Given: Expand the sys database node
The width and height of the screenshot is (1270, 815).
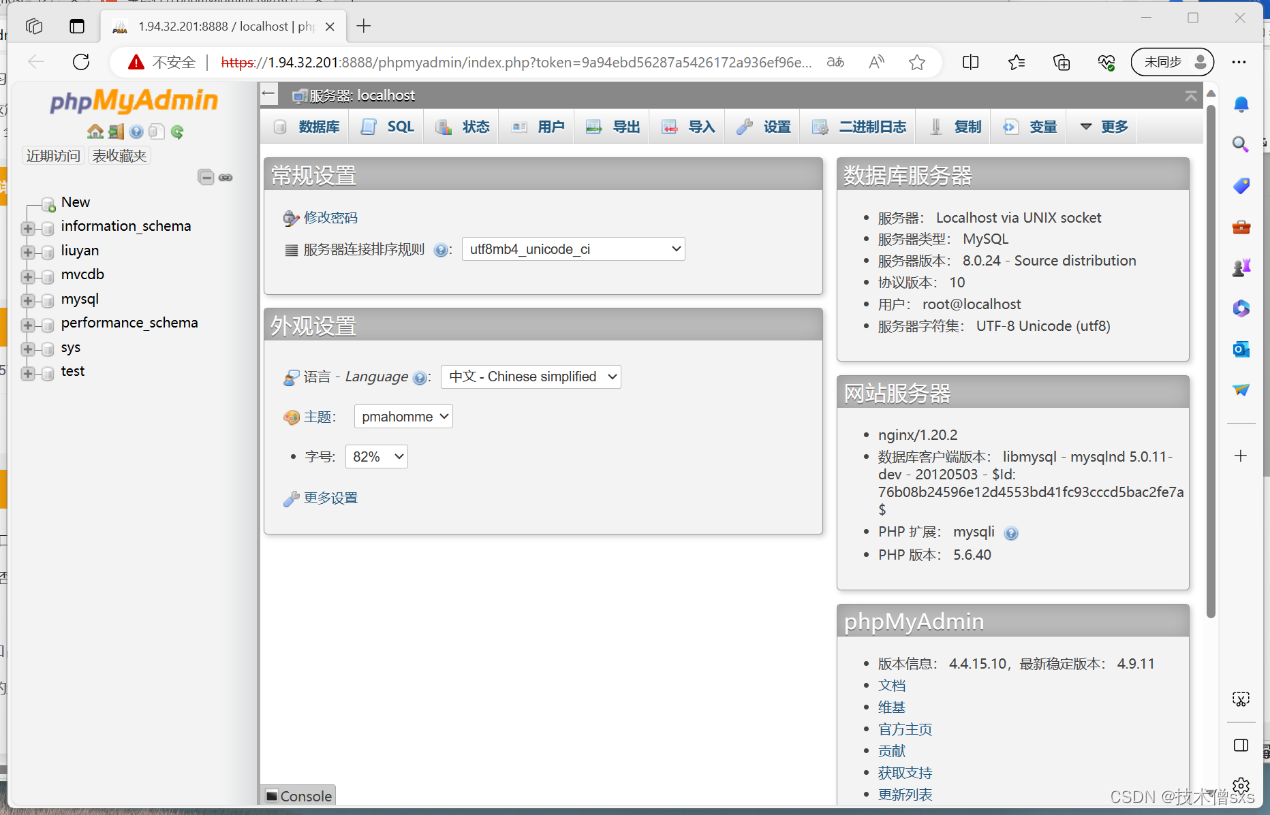Looking at the screenshot, I should [28, 349].
